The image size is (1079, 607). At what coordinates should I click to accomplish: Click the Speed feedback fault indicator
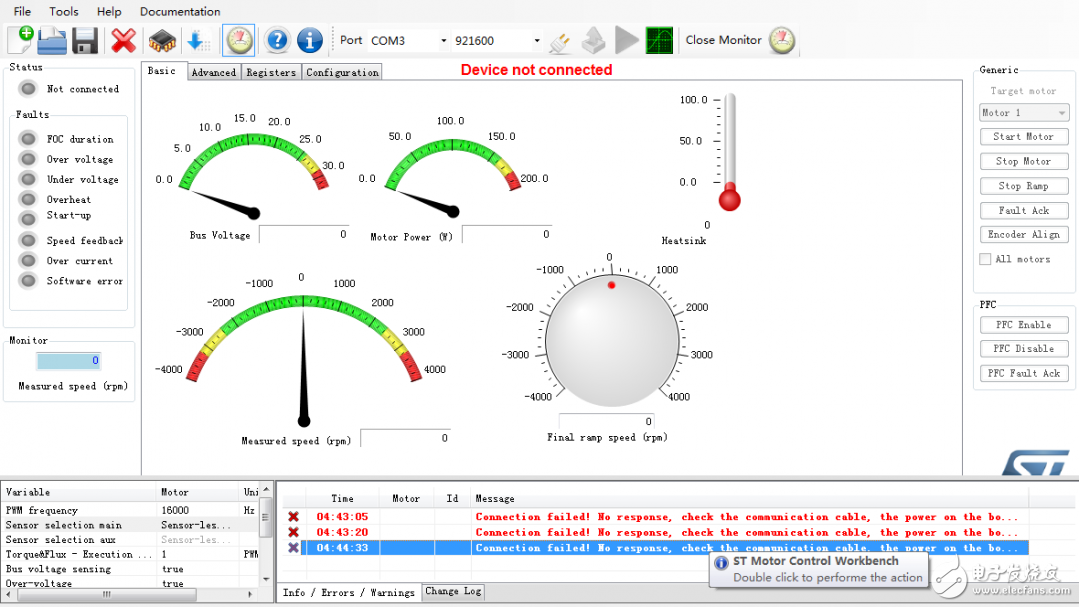[x=28, y=240]
